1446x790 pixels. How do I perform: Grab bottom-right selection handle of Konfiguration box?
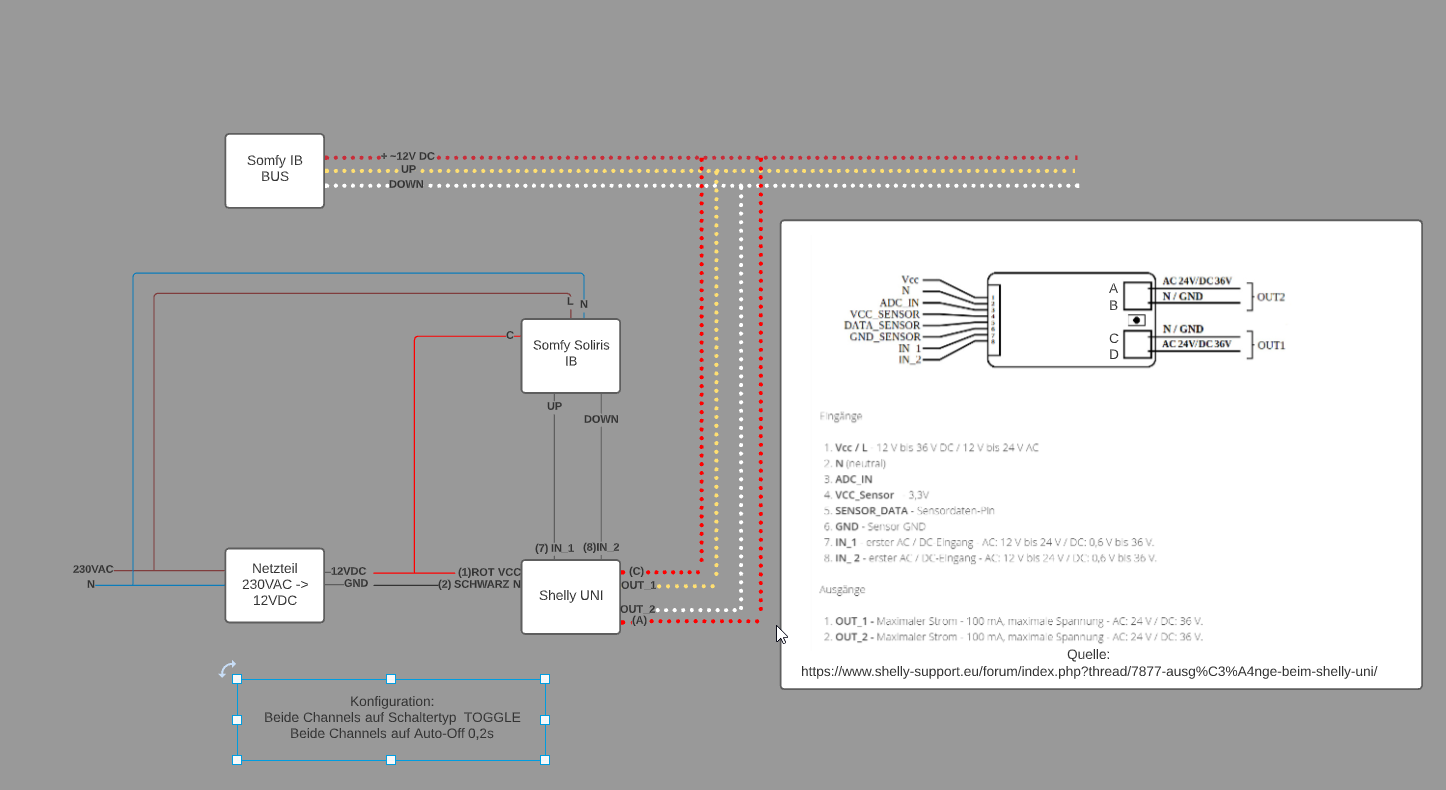pyautogui.click(x=545, y=760)
